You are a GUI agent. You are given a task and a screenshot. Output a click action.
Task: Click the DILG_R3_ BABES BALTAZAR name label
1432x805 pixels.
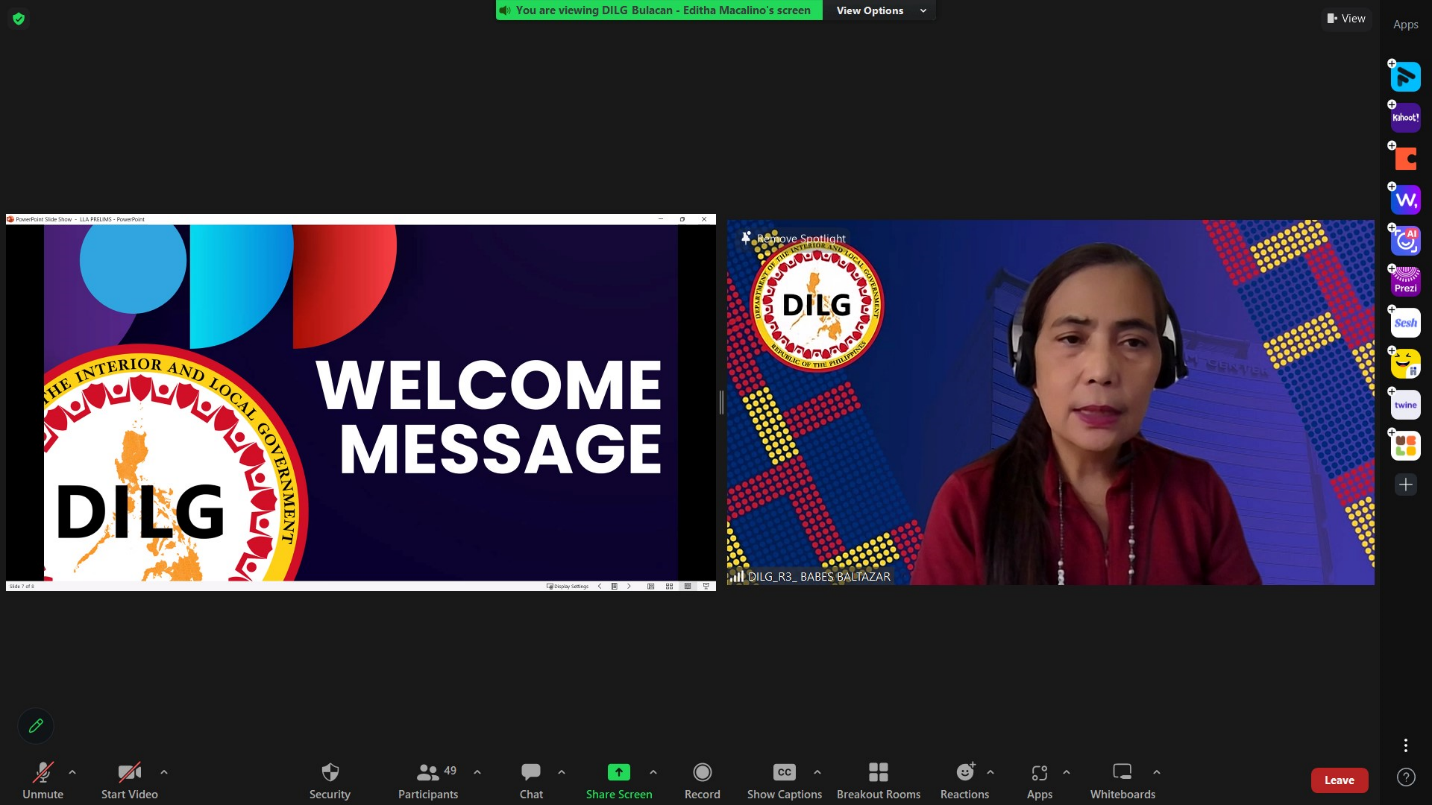(819, 577)
